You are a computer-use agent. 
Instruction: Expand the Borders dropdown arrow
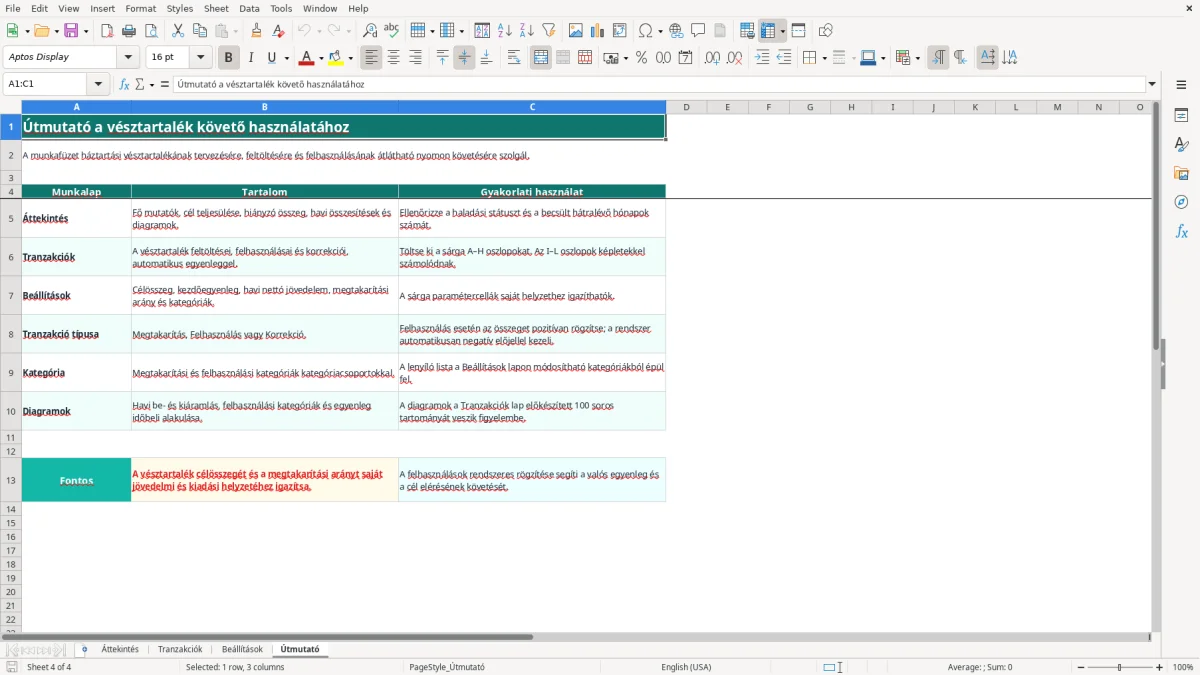tap(824, 58)
